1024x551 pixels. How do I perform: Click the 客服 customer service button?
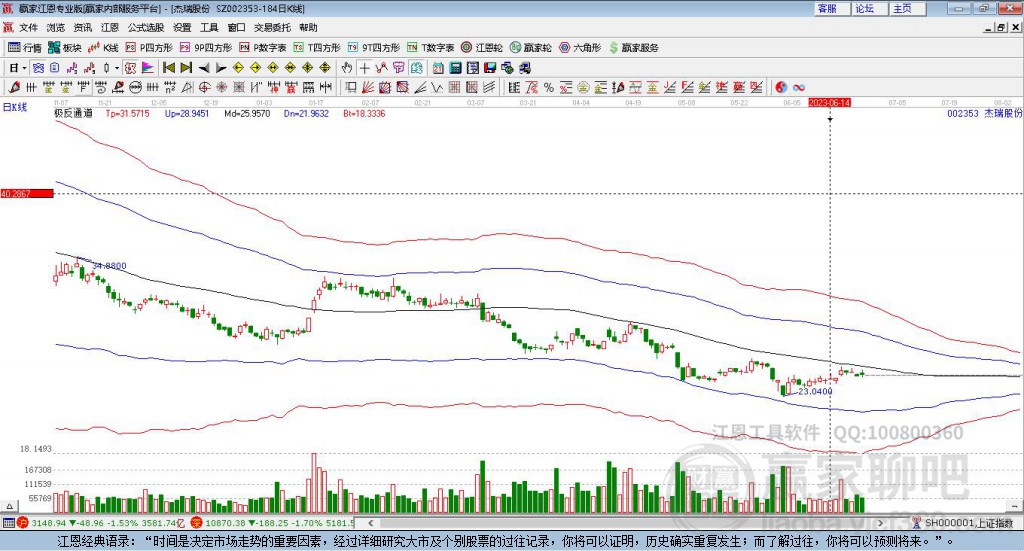pyautogui.click(x=832, y=8)
